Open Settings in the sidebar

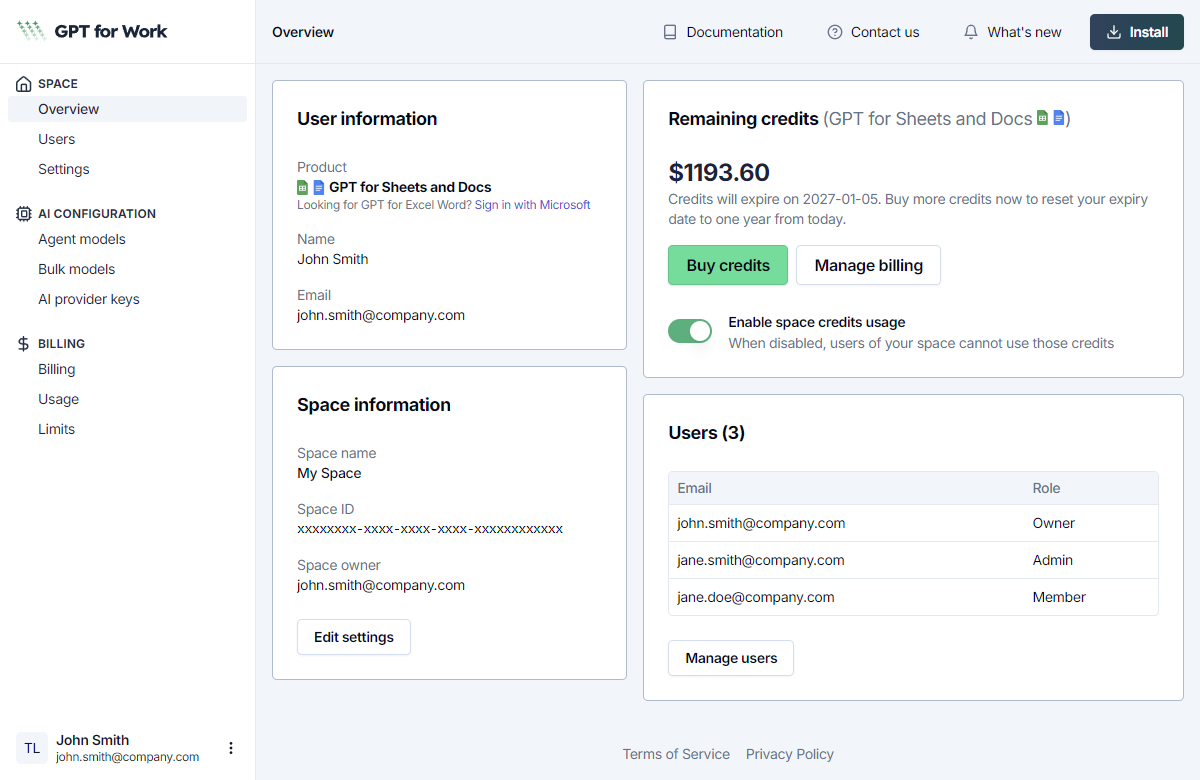127,169
